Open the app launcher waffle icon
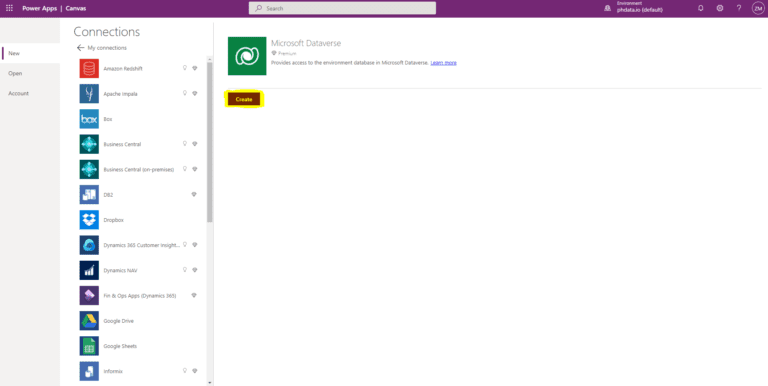 click(x=9, y=8)
